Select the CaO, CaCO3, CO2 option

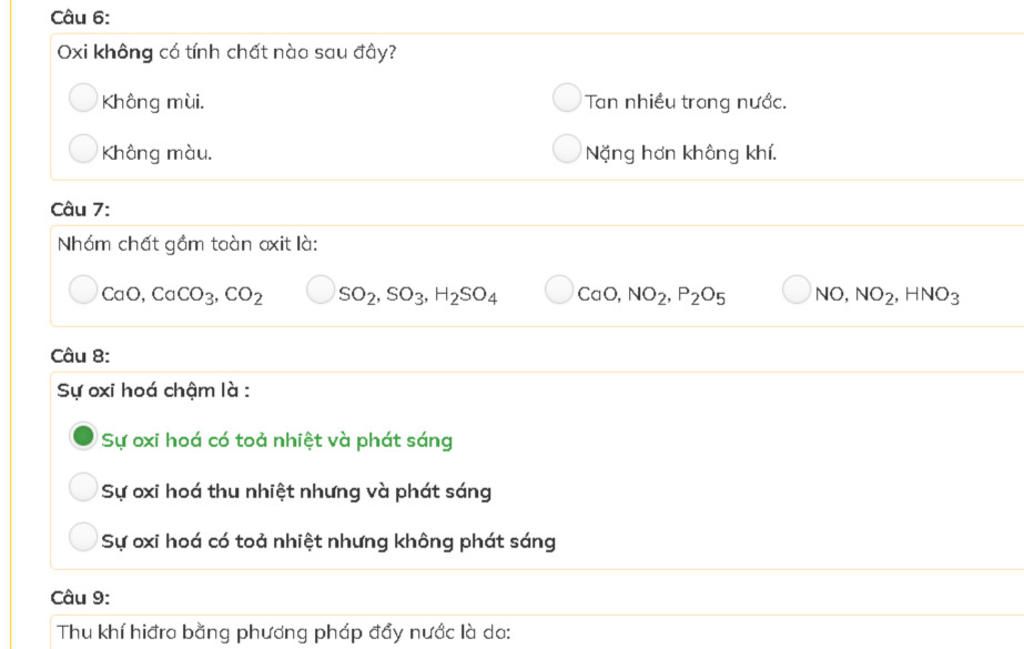point(83,289)
